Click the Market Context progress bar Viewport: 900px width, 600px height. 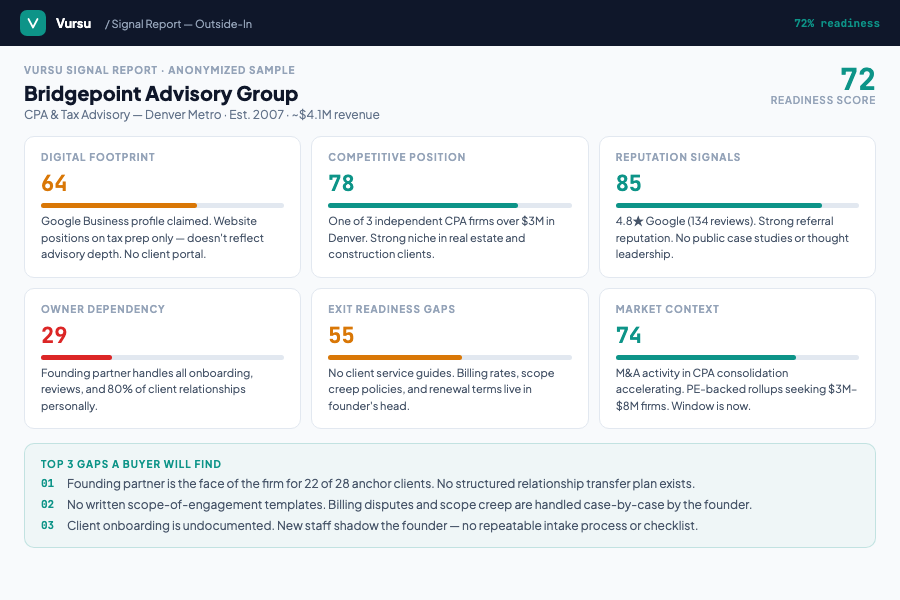738,358
